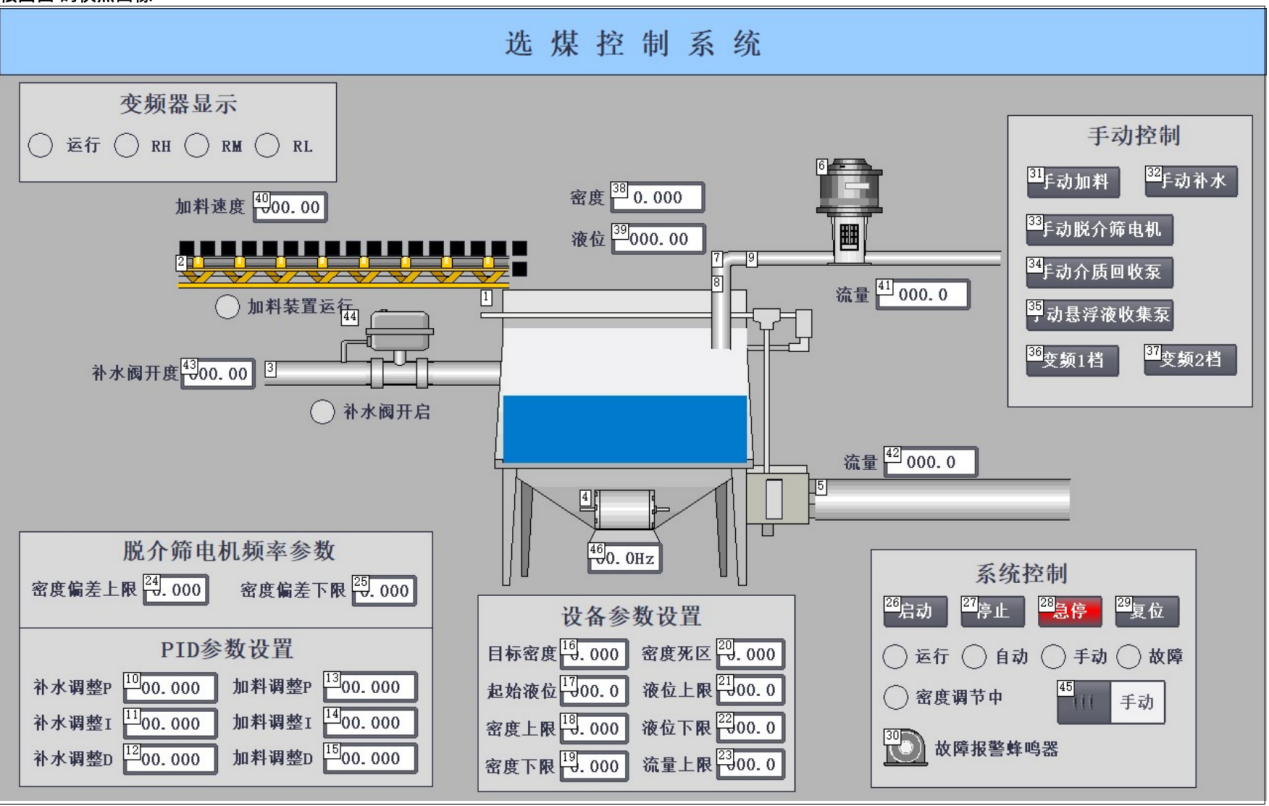1269x806 pixels.
Task: Click the 手动补水 button
Action: point(1191,182)
